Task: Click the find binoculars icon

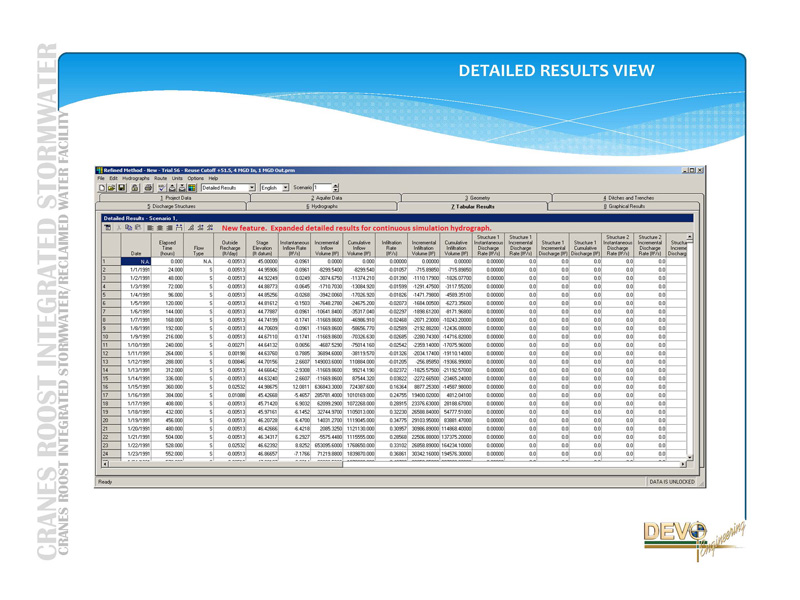Action: (178, 228)
